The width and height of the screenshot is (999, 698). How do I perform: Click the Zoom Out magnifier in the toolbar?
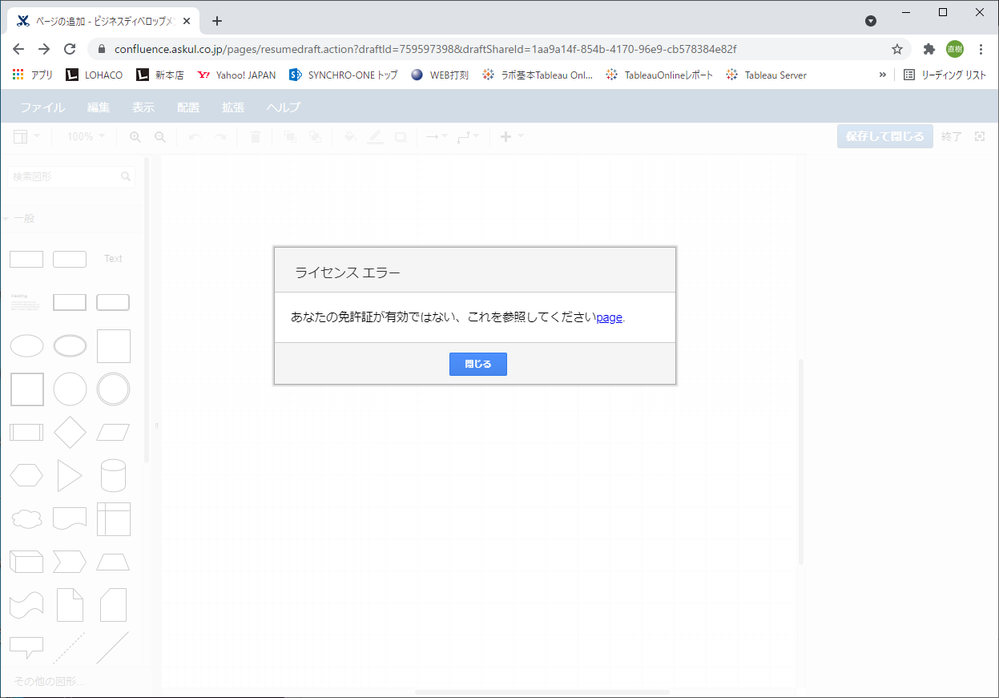(161, 136)
